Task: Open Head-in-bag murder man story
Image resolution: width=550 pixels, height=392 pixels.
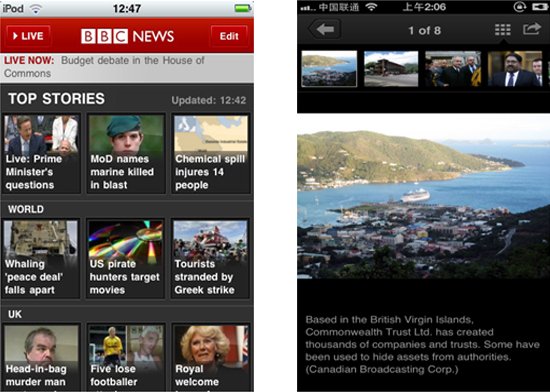Action: click(41, 358)
